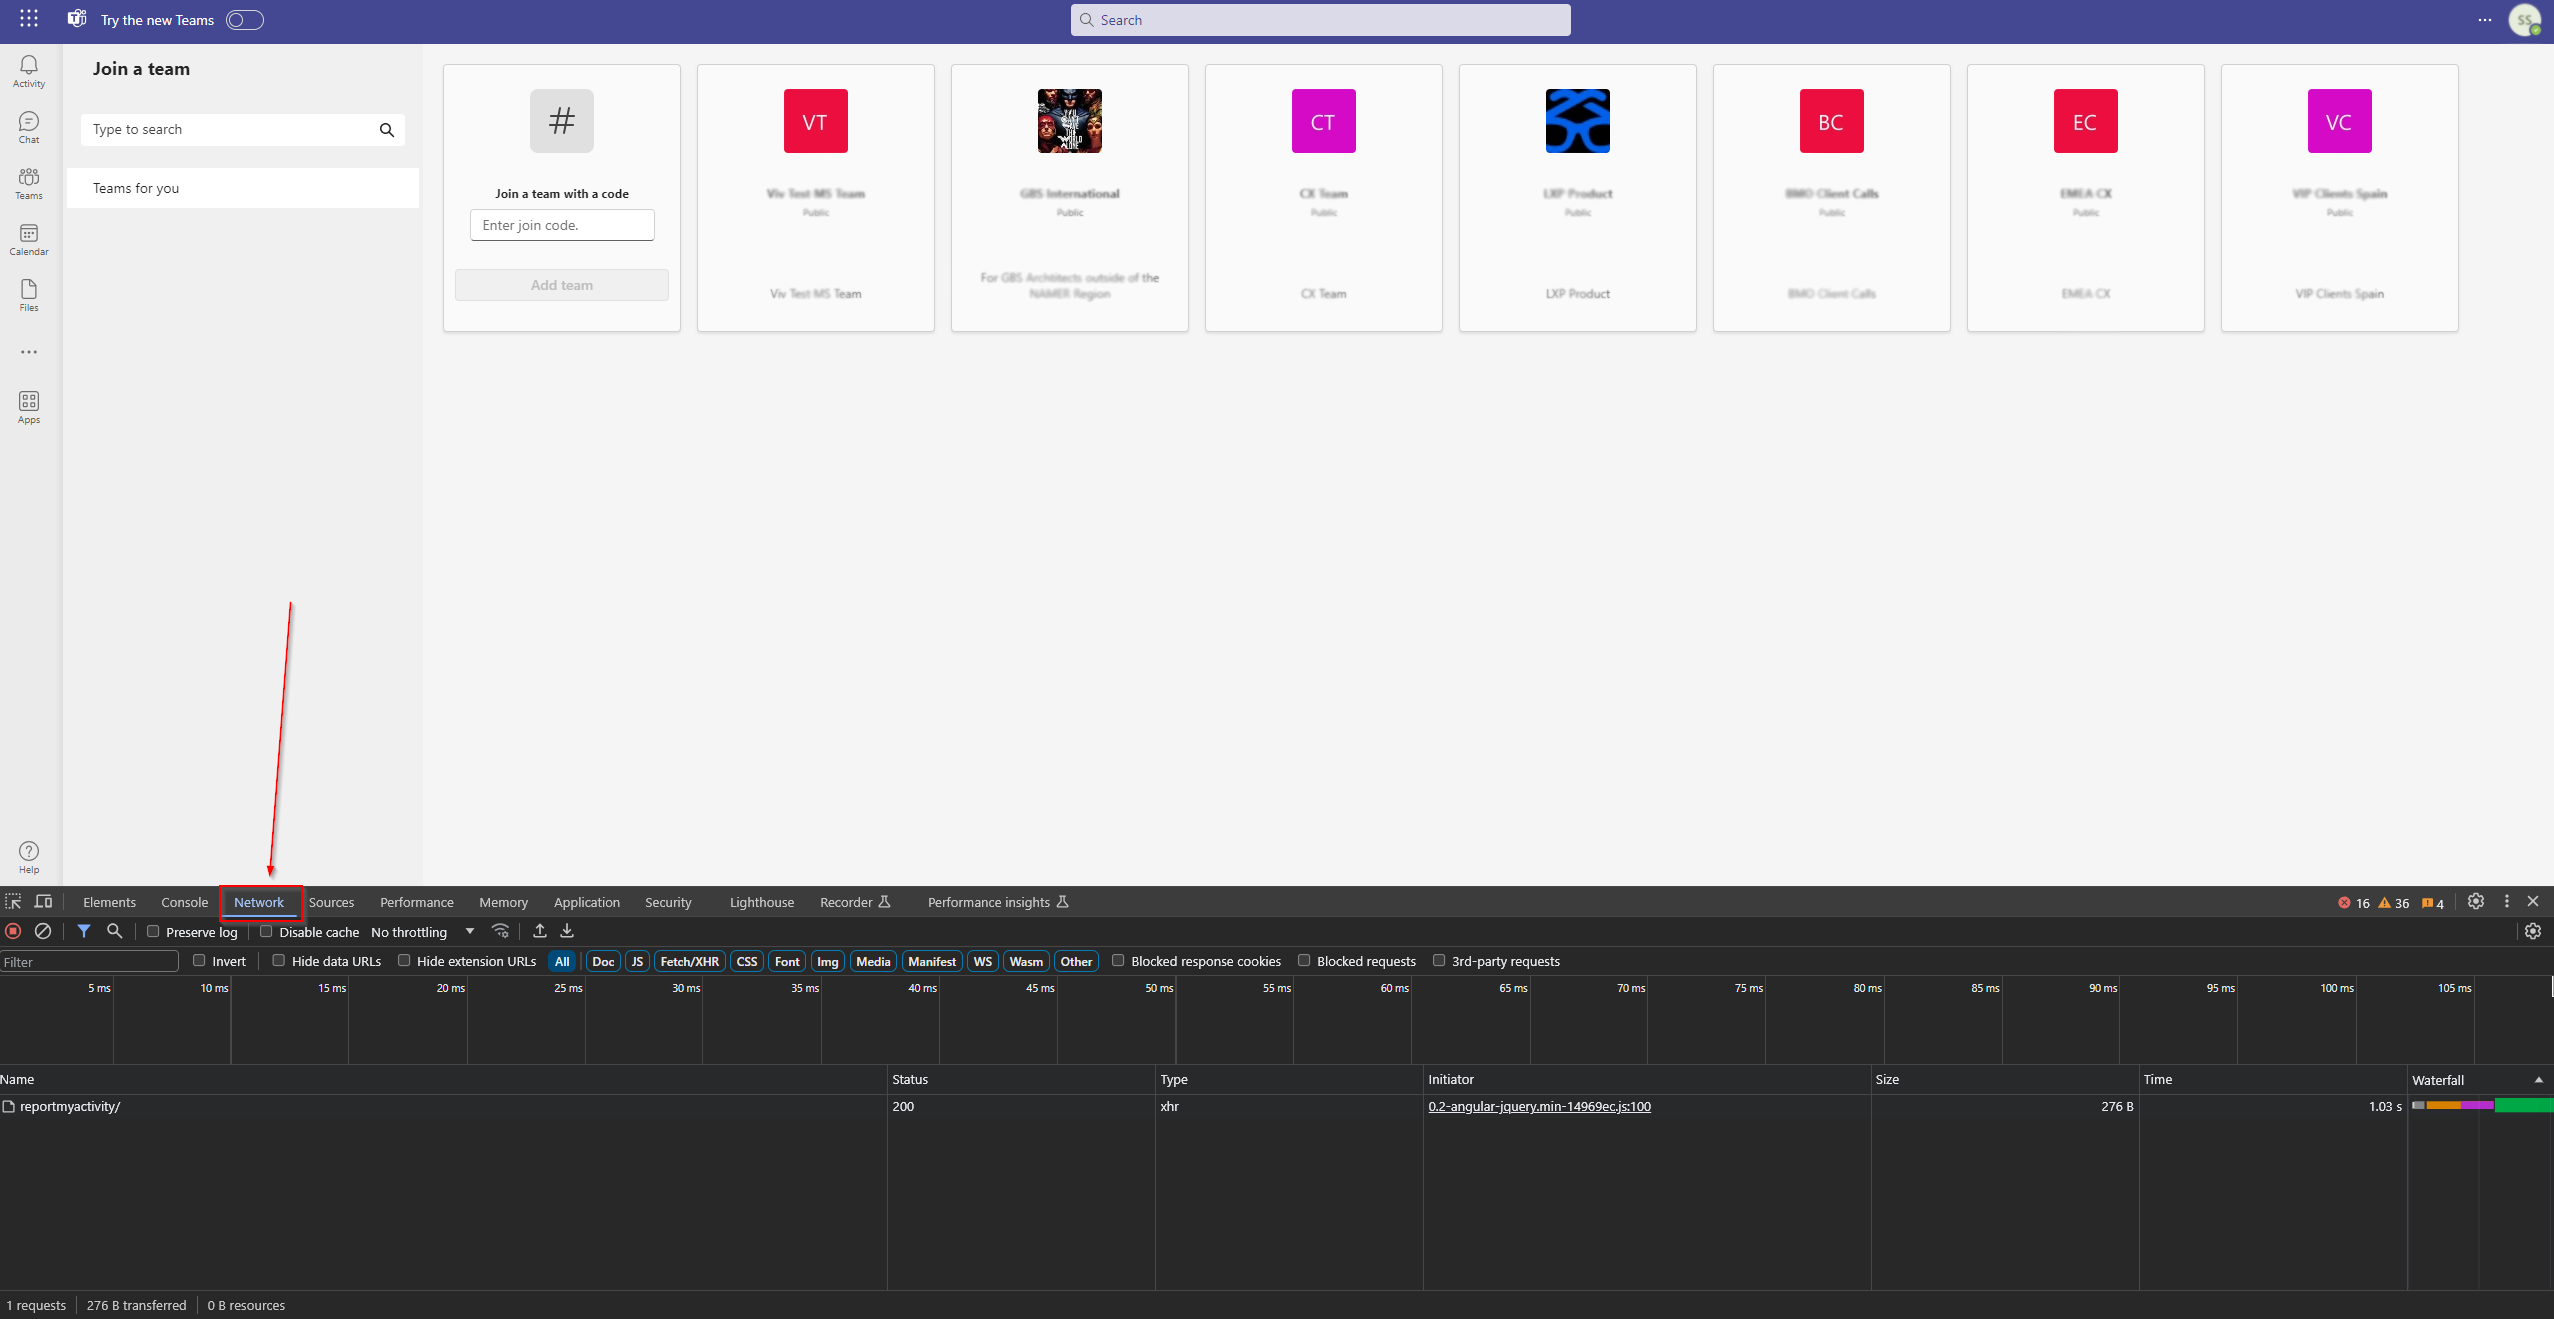Check 3rd-party requests checkbox
Screen dimensions: 2554x1319
point(1439,960)
